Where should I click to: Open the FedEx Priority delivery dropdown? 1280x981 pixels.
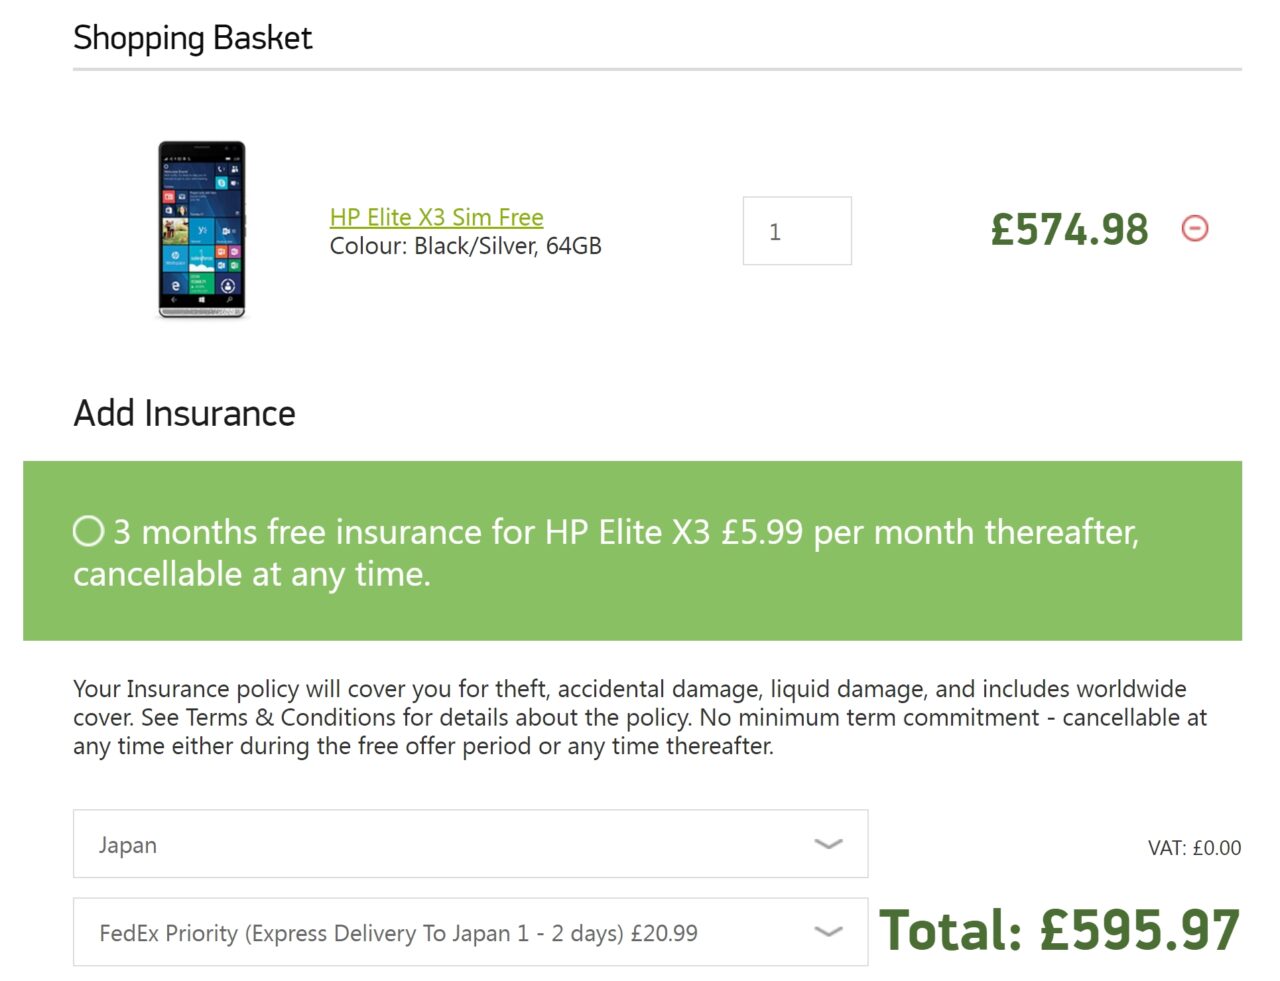[x=470, y=932]
